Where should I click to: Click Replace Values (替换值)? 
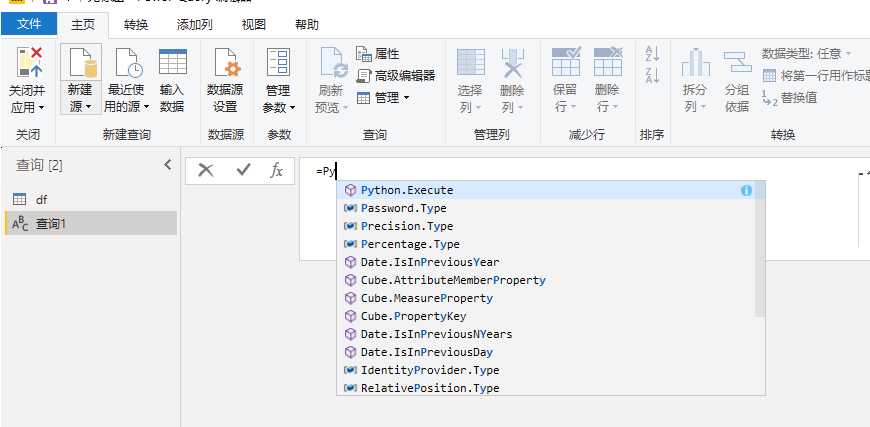point(789,98)
